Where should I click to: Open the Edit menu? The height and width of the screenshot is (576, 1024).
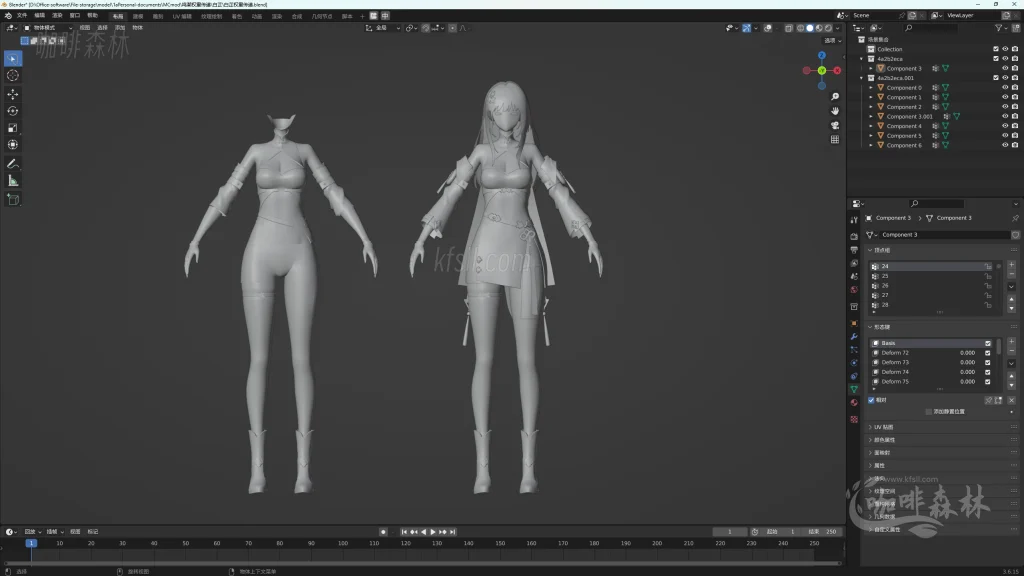tap(39, 16)
